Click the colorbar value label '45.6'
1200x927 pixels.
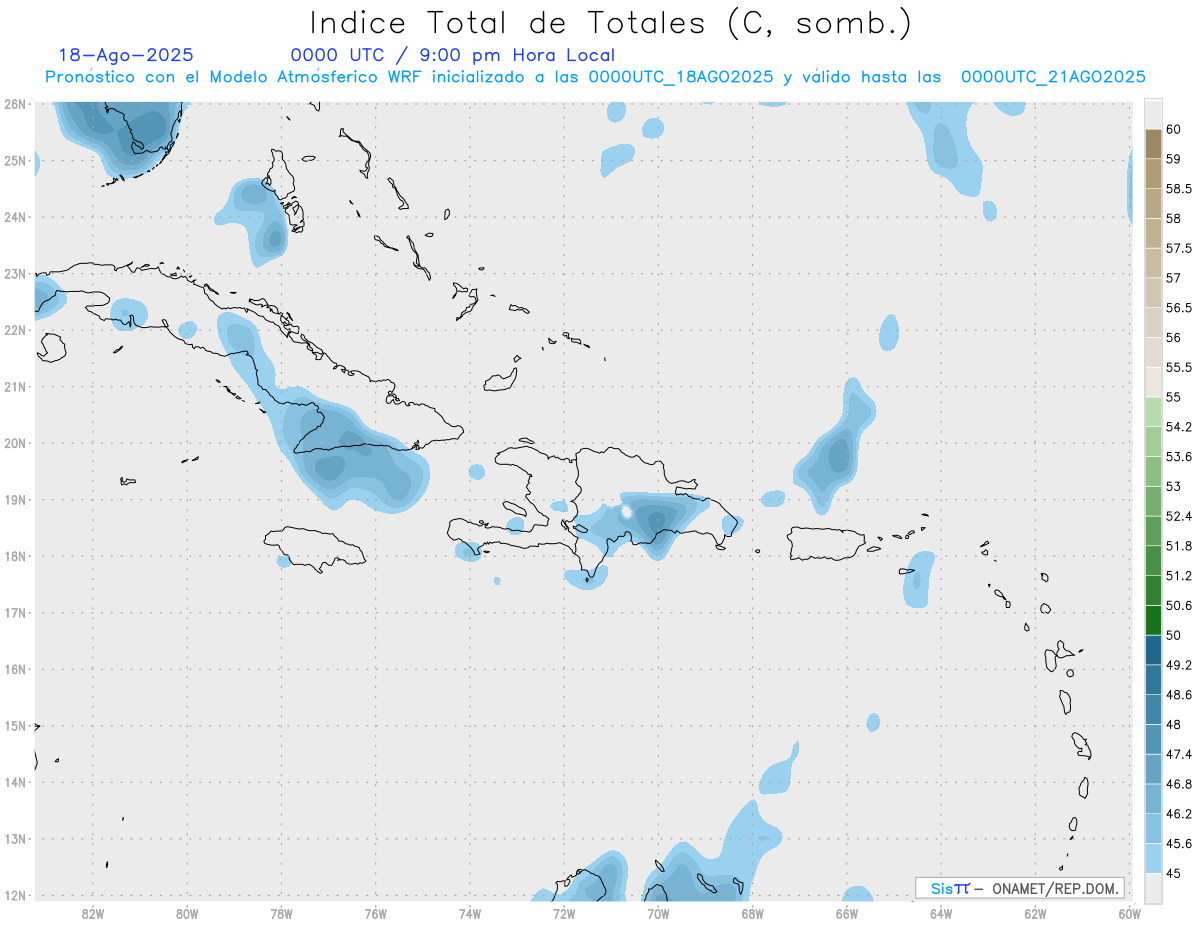[1180, 844]
